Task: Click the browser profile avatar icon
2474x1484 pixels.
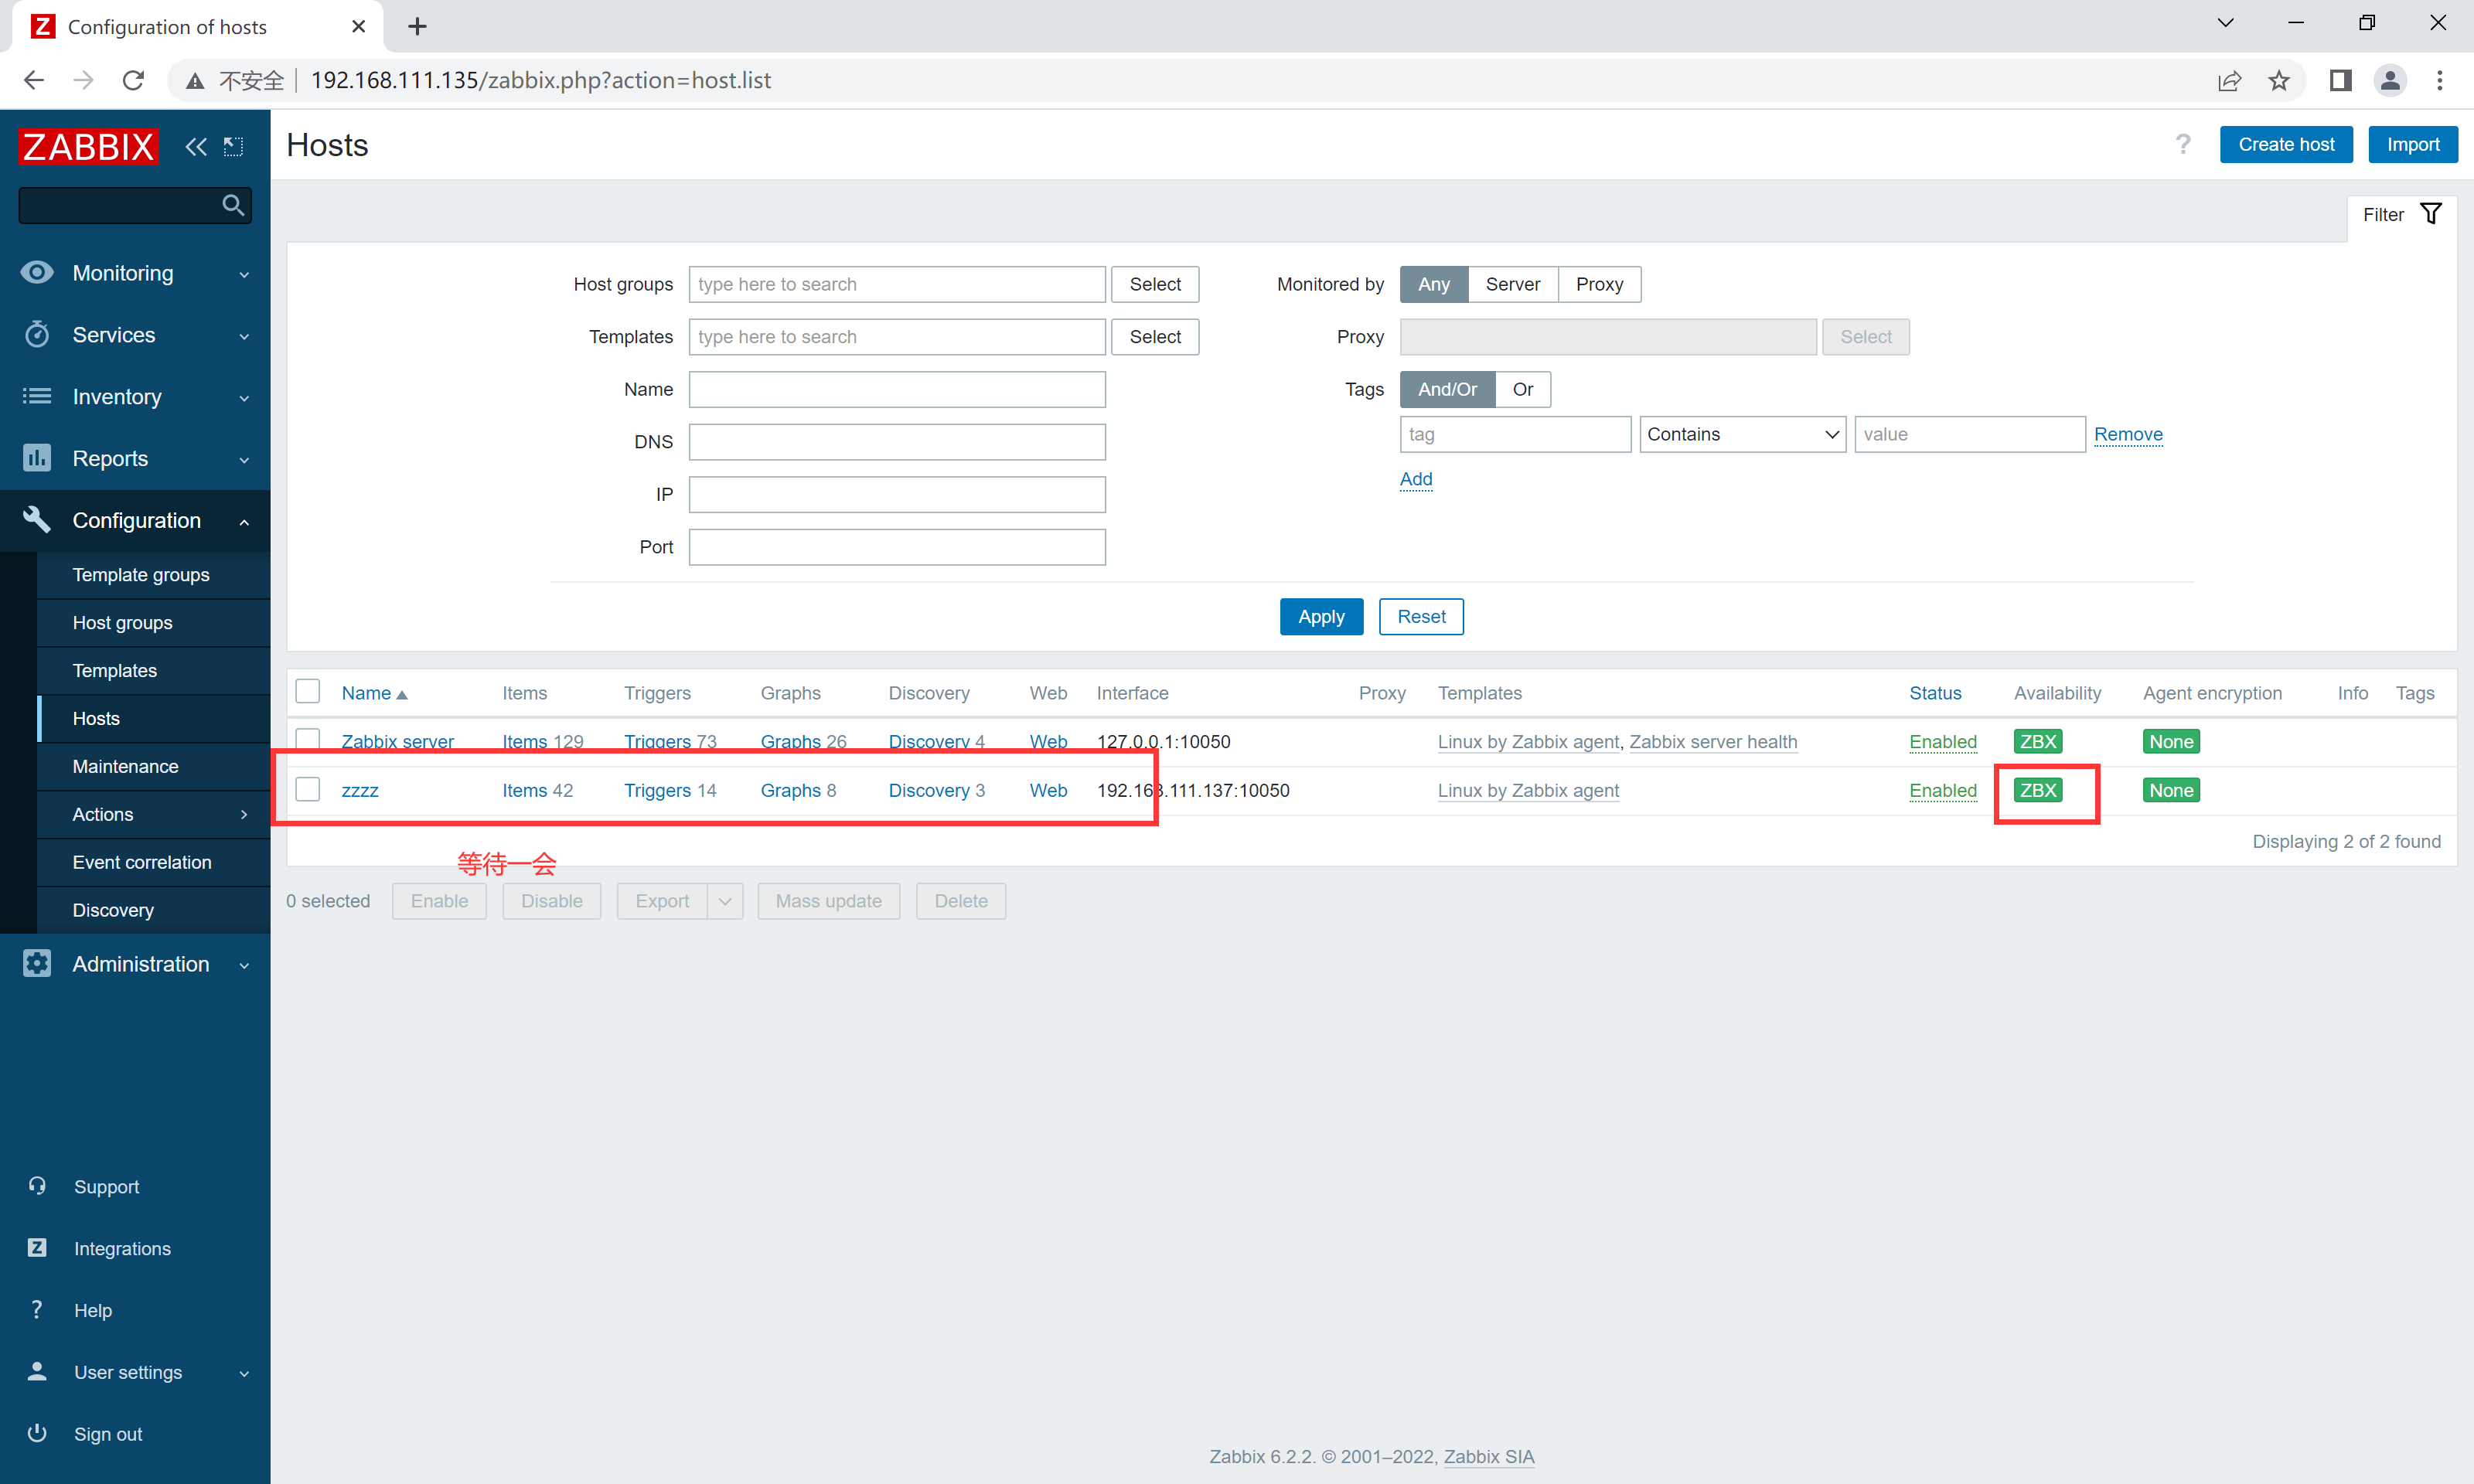Action: coord(2390,80)
